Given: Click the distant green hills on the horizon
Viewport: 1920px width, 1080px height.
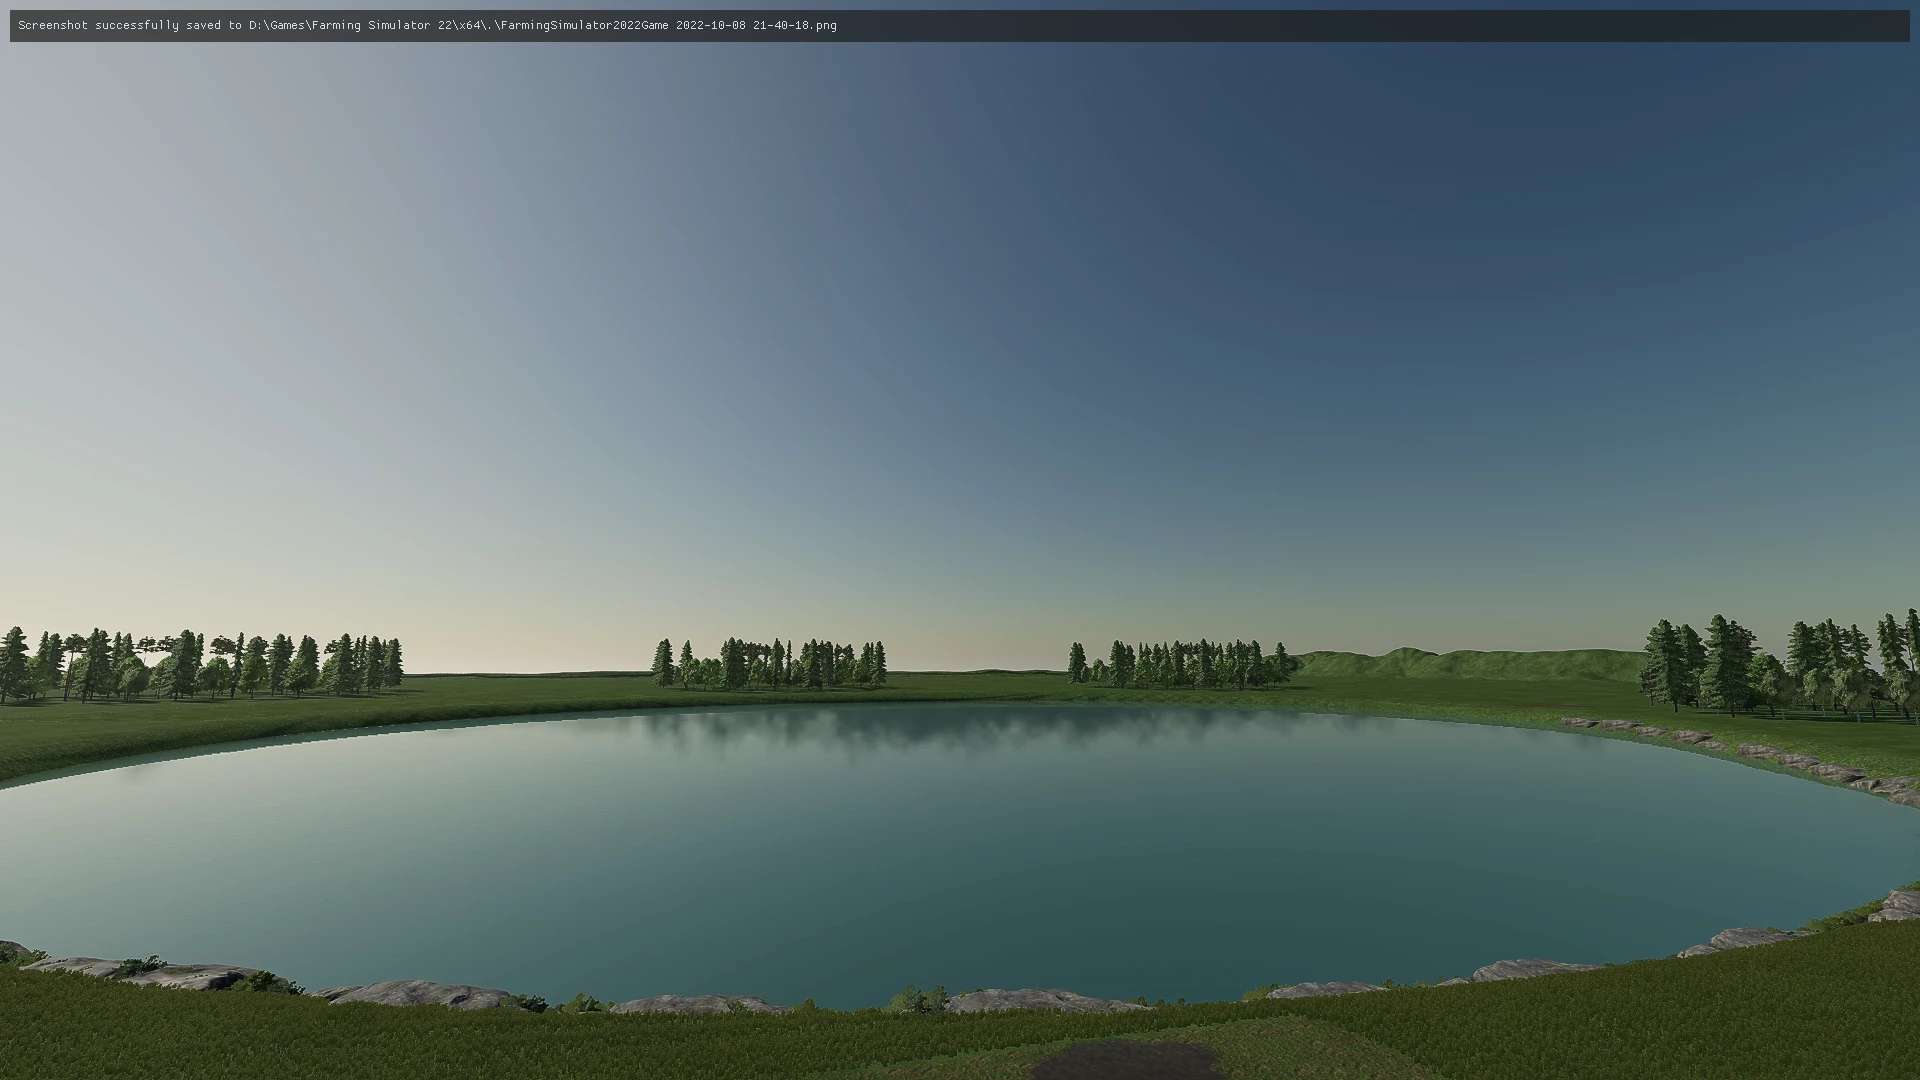Looking at the screenshot, I should (x=1460, y=662).
